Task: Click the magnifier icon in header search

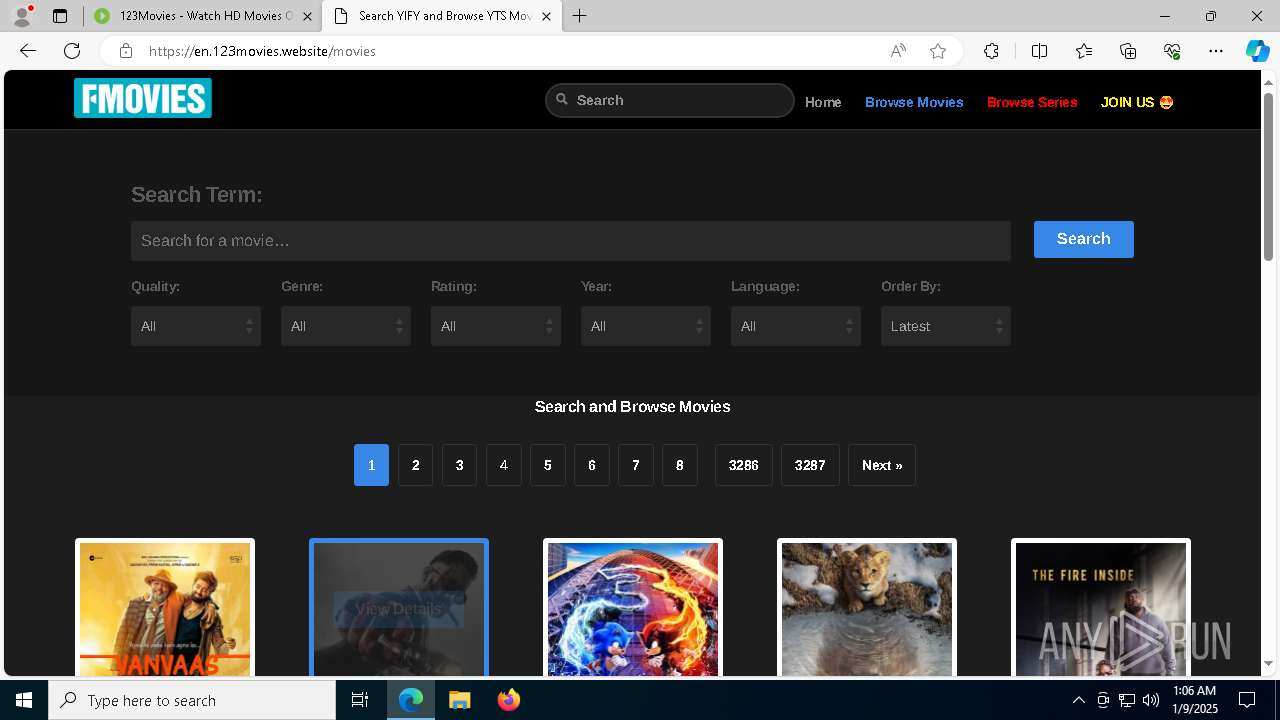Action: [562, 99]
